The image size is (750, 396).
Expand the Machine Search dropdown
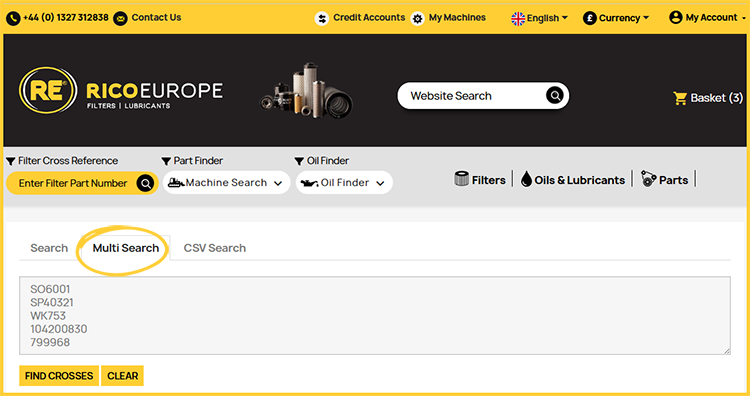[x=226, y=183]
